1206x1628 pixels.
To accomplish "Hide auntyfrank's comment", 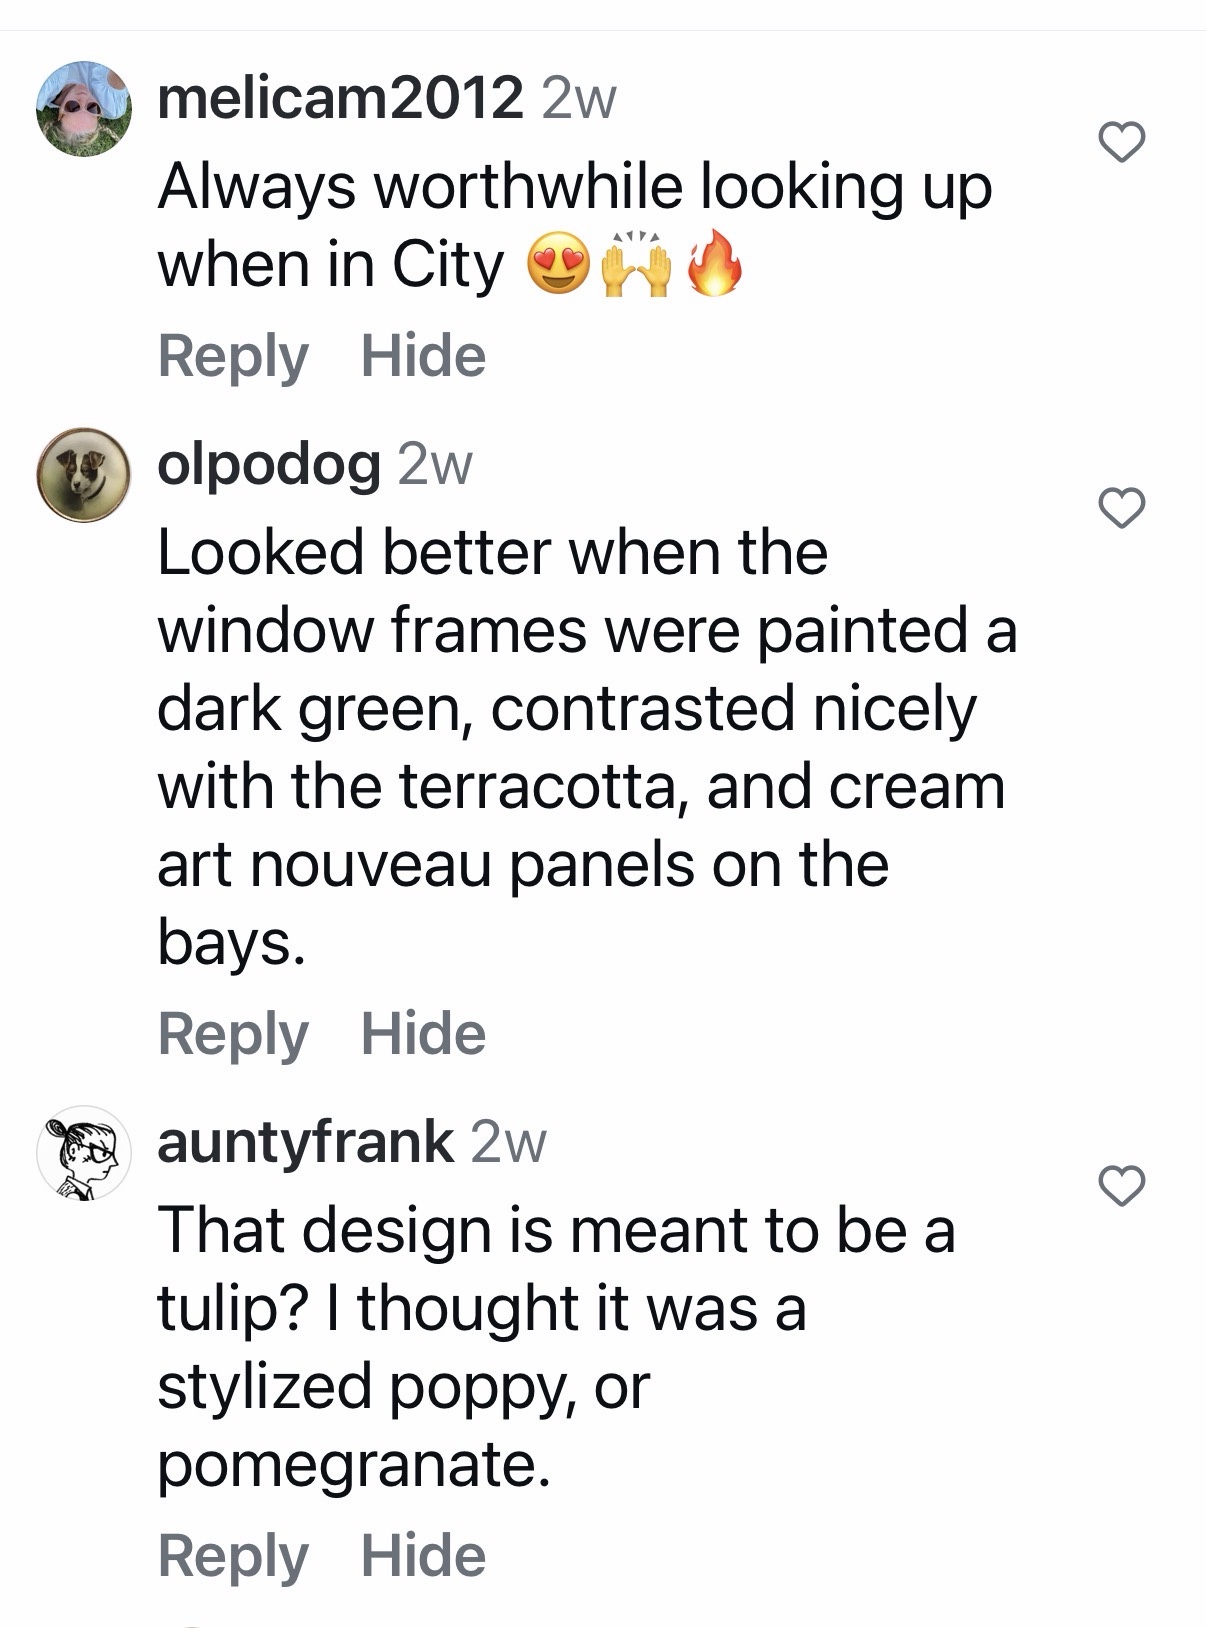I will pos(423,1556).
